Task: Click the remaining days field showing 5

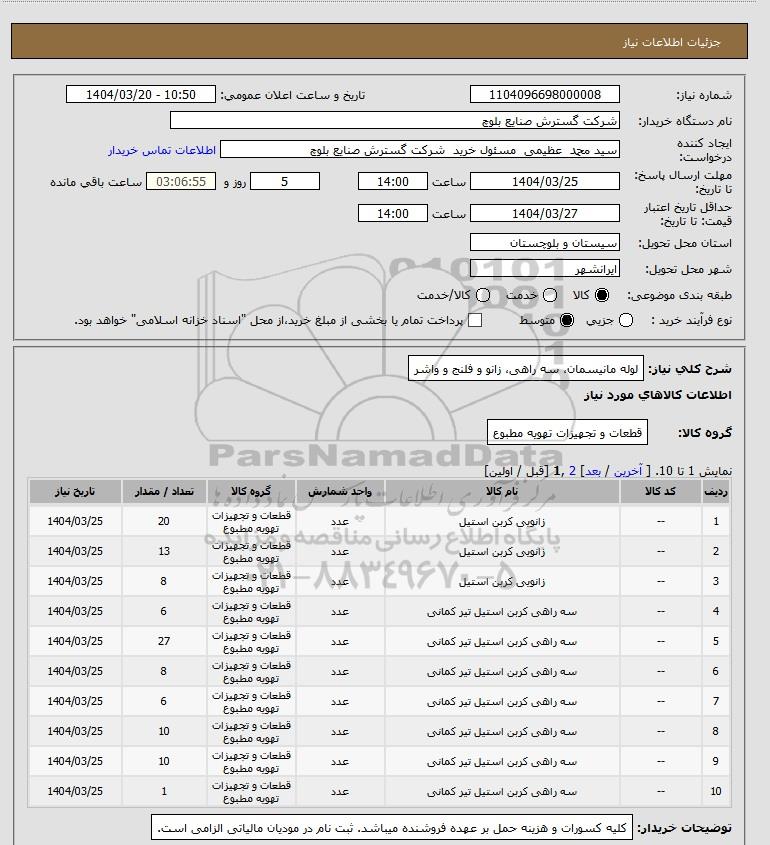Action: [x=285, y=181]
